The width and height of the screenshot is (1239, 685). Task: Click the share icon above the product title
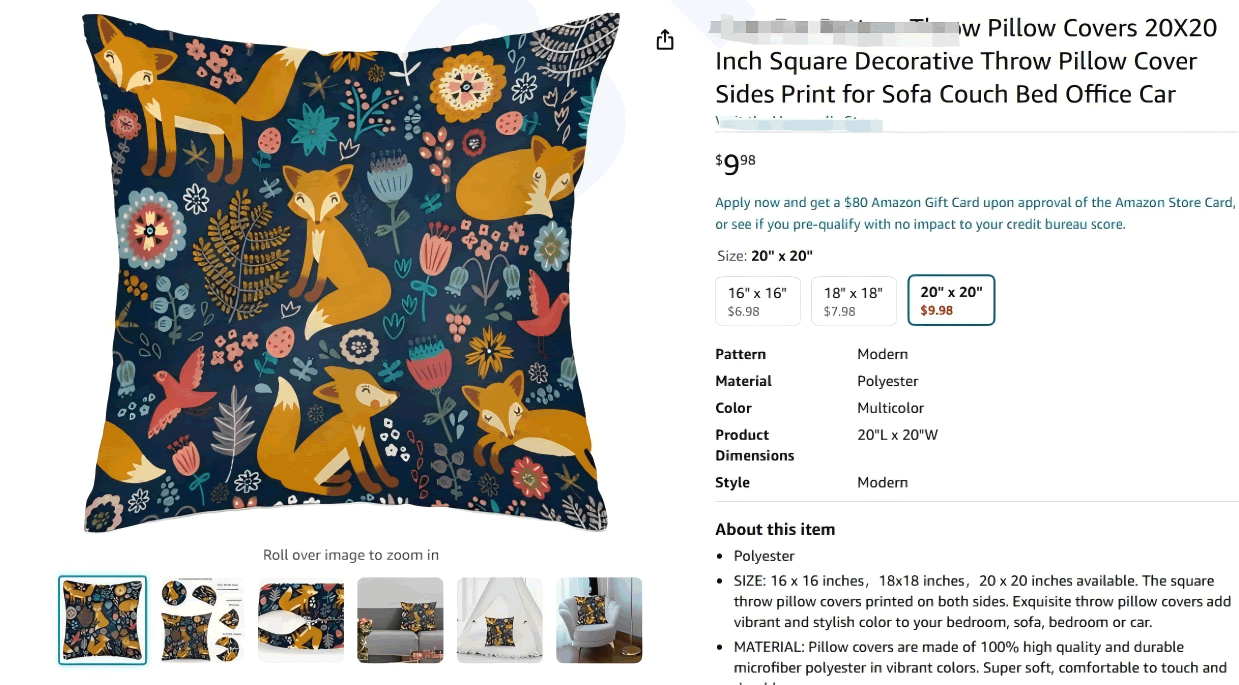pyautogui.click(x=665, y=40)
